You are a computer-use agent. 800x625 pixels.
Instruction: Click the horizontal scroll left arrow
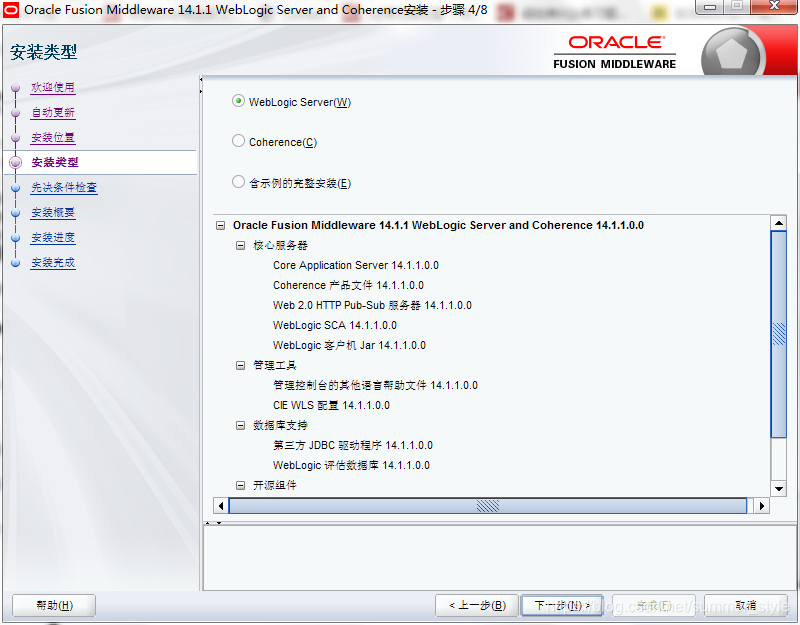pos(220,506)
